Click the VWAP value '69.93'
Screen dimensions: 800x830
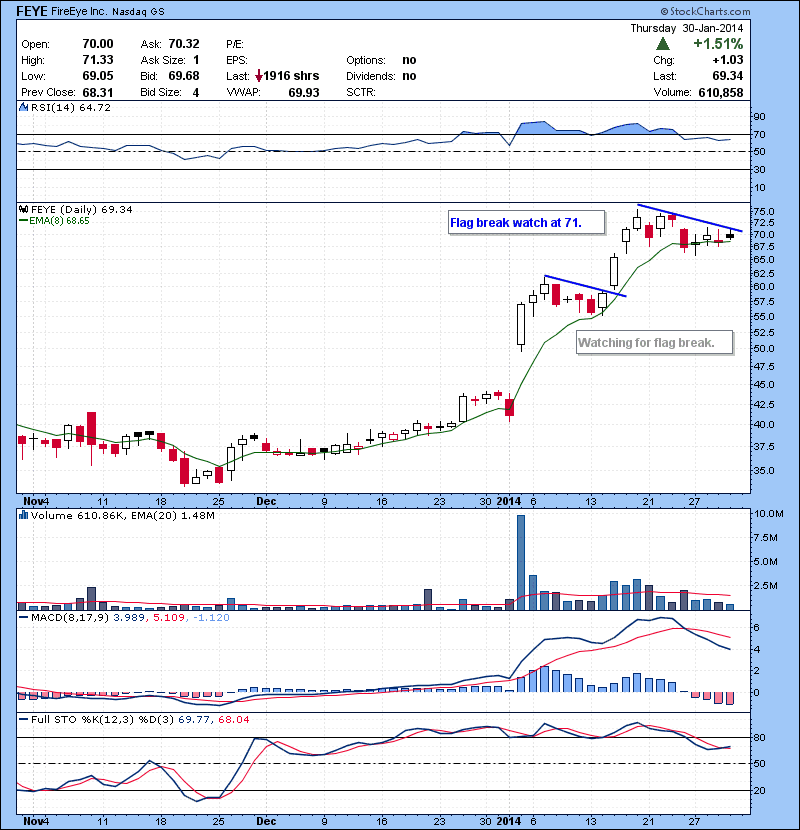[304, 93]
